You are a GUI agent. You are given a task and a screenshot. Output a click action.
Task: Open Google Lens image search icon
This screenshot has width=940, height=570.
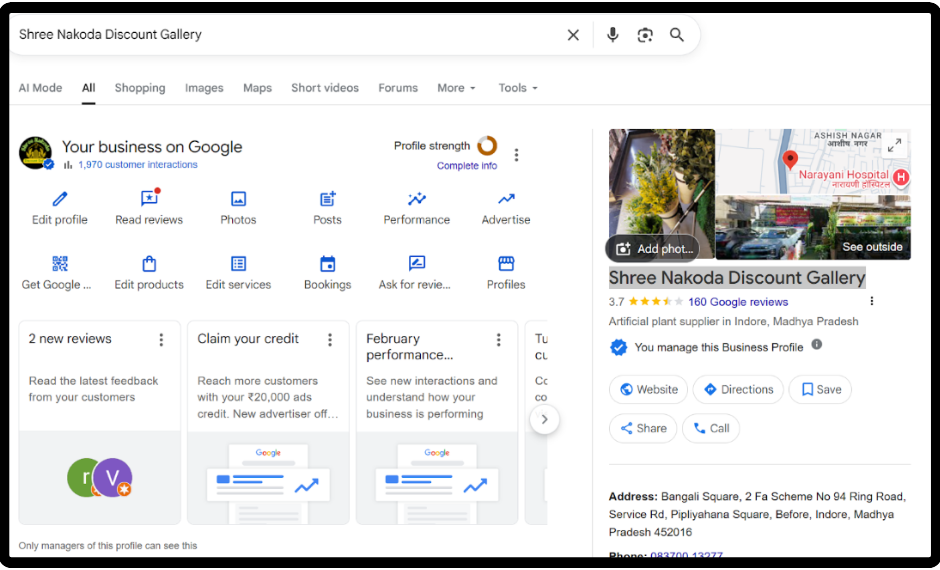pos(645,35)
